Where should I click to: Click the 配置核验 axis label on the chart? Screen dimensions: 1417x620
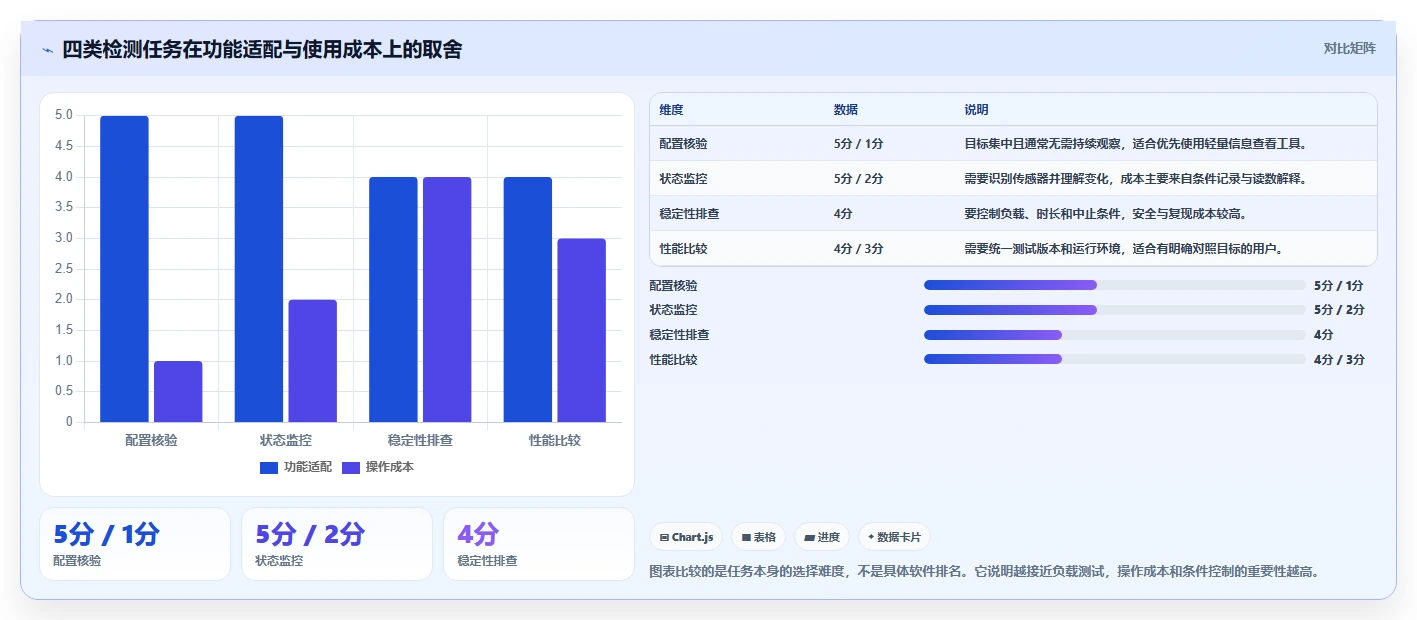tap(151, 440)
